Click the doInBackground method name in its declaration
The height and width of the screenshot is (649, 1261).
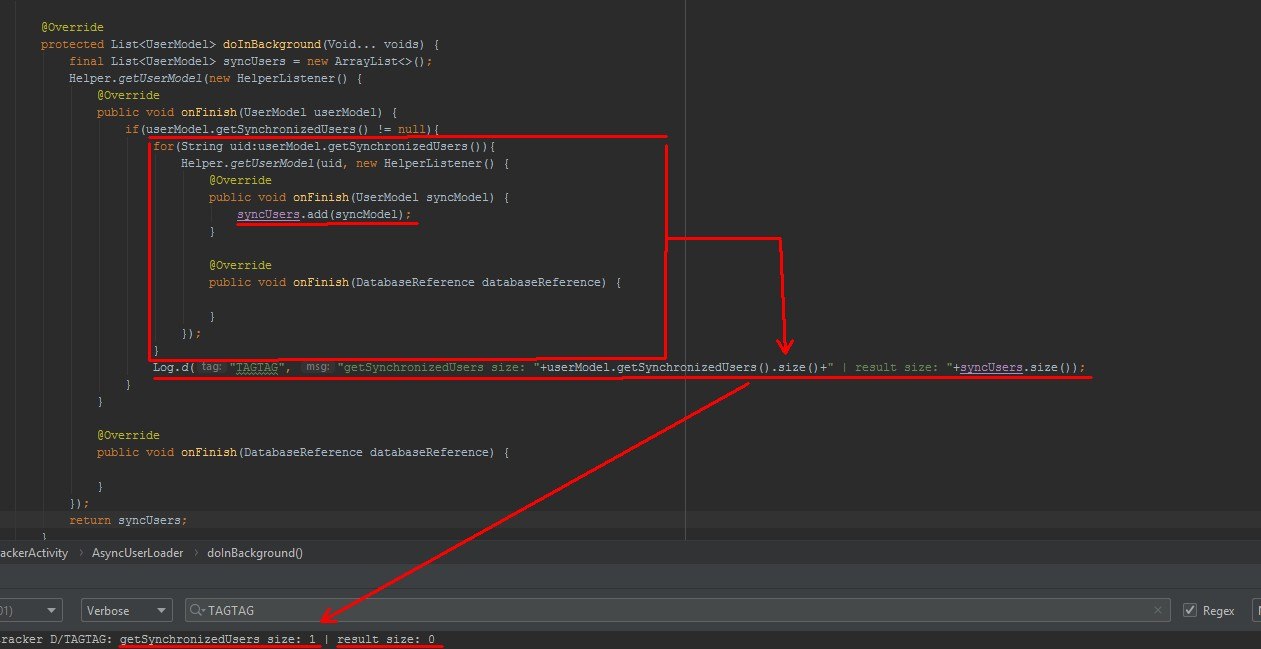[x=272, y=44]
